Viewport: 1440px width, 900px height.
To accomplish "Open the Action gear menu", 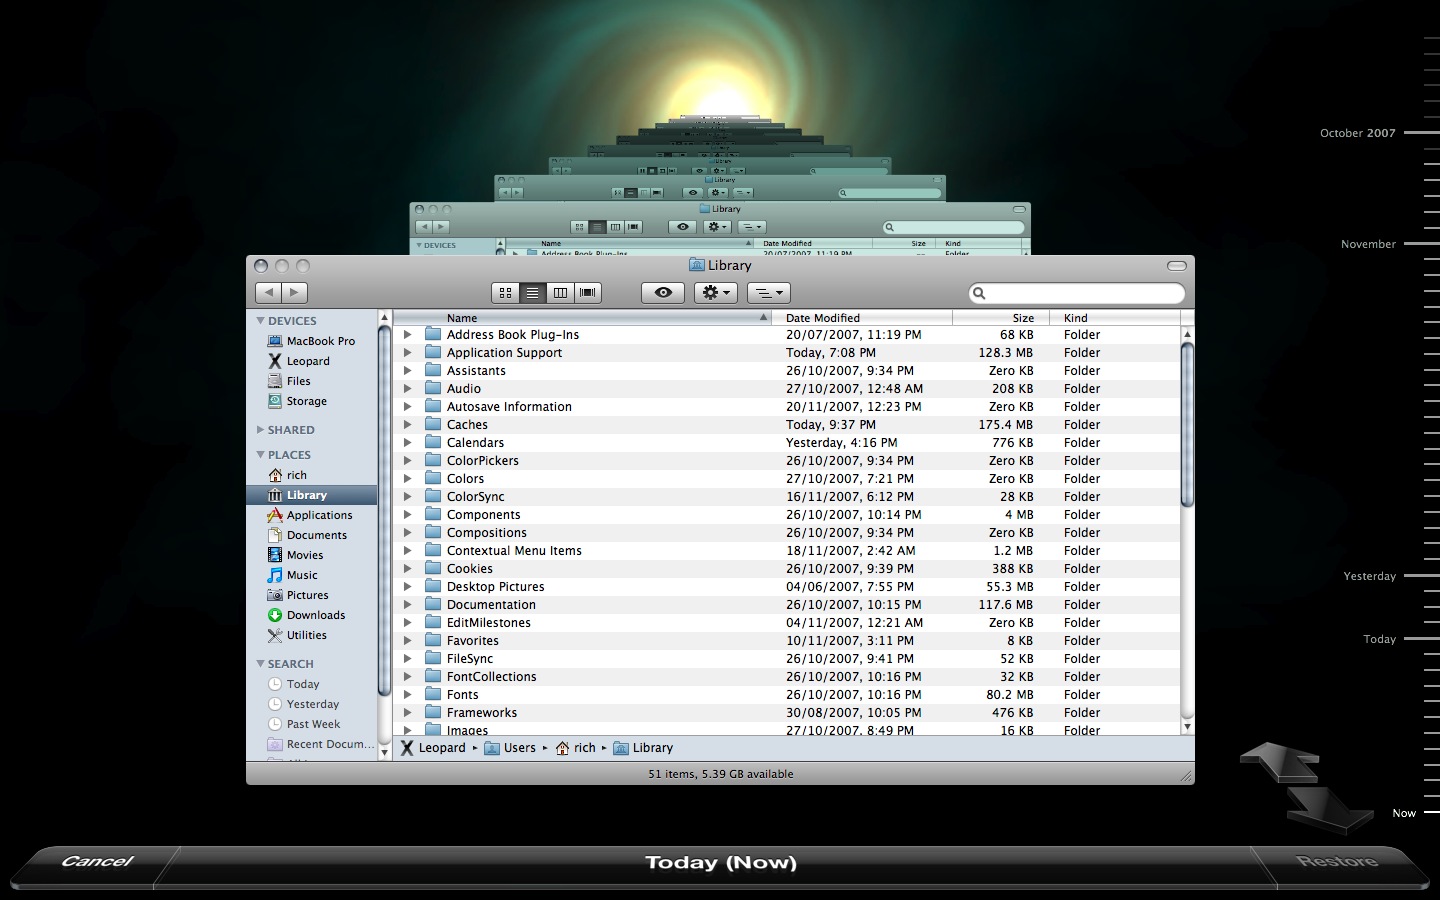I will (x=715, y=293).
